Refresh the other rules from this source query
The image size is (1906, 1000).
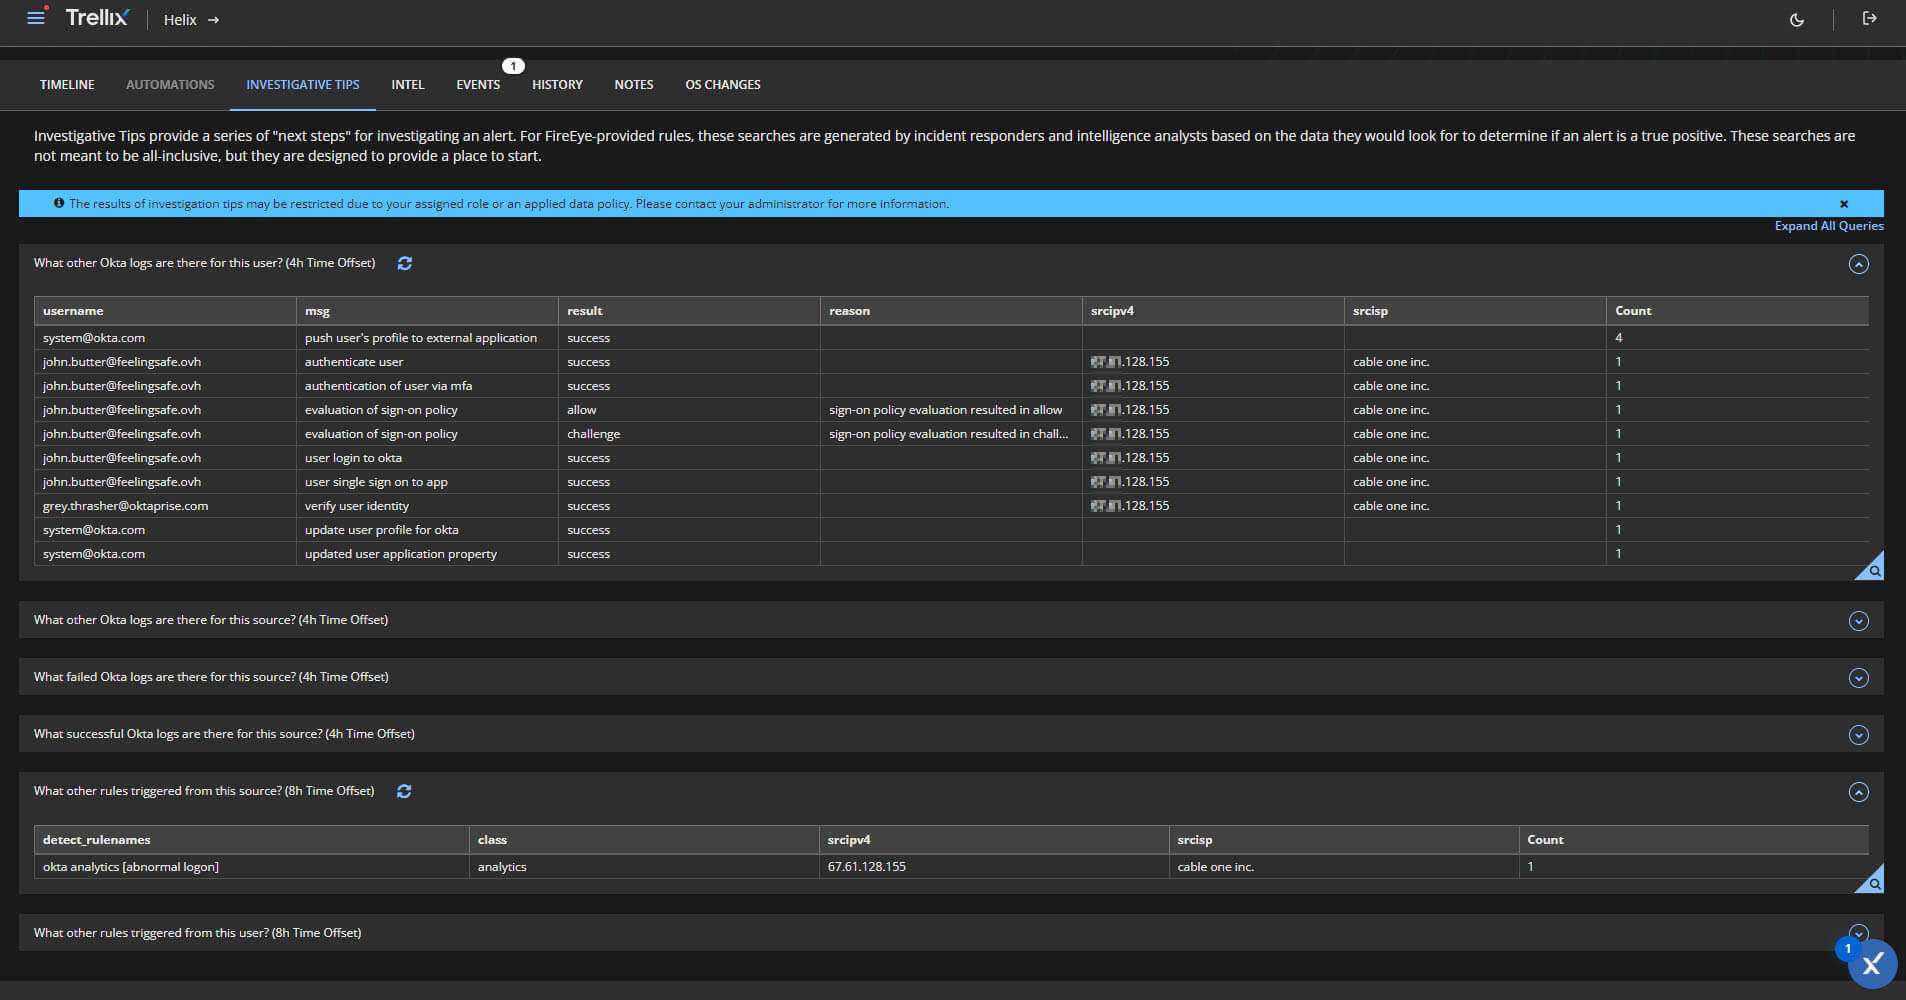coord(404,791)
